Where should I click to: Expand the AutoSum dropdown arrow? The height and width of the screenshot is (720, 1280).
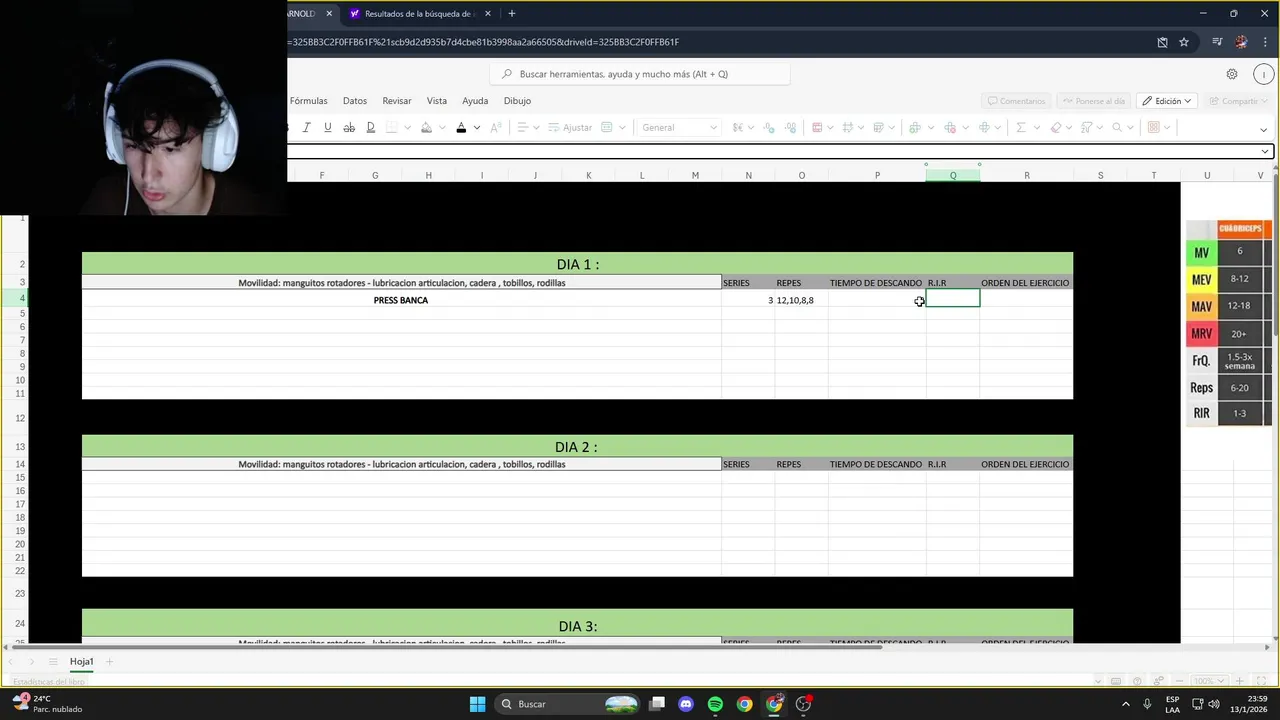coord(1036,127)
